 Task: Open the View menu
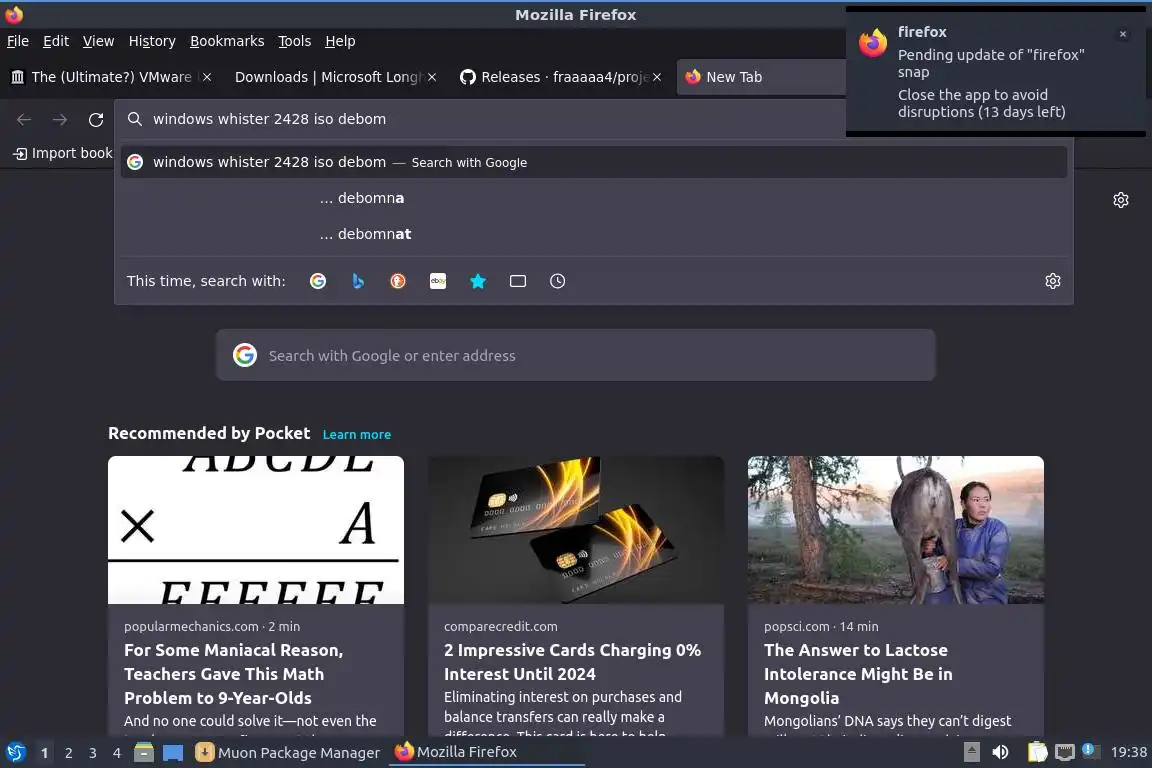tap(98, 41)
